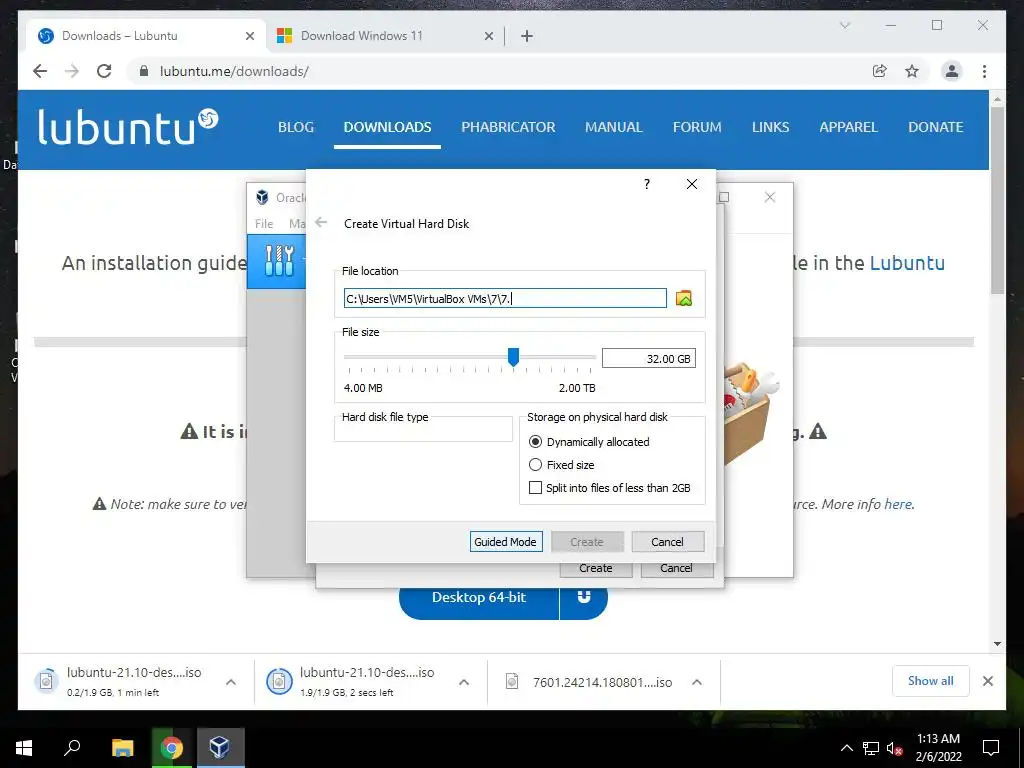Open the APPAREL menu item
Image resolution: width=1024 pixels, height=768 pixels.
click(848, 127)
